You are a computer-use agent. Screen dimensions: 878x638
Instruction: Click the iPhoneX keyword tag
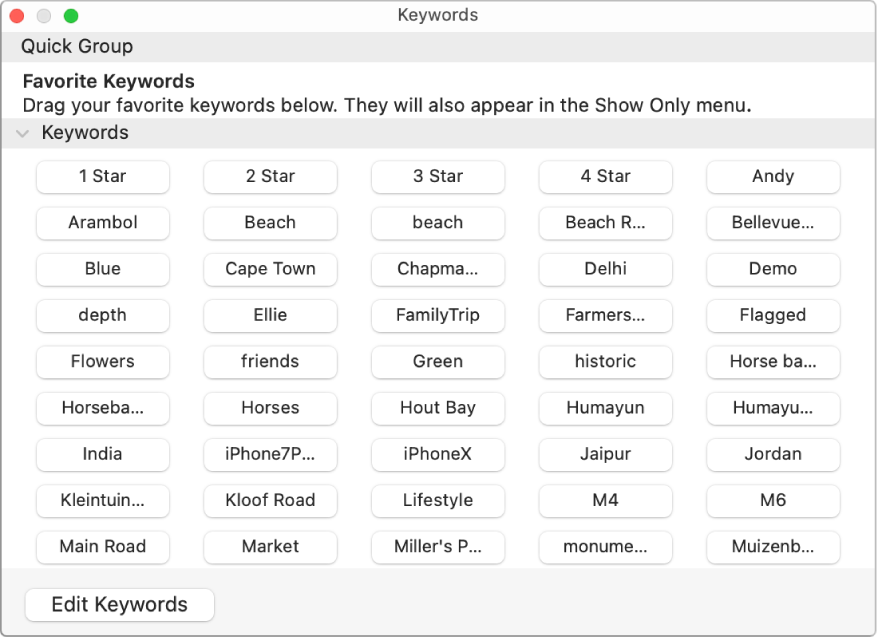point(438,454)
